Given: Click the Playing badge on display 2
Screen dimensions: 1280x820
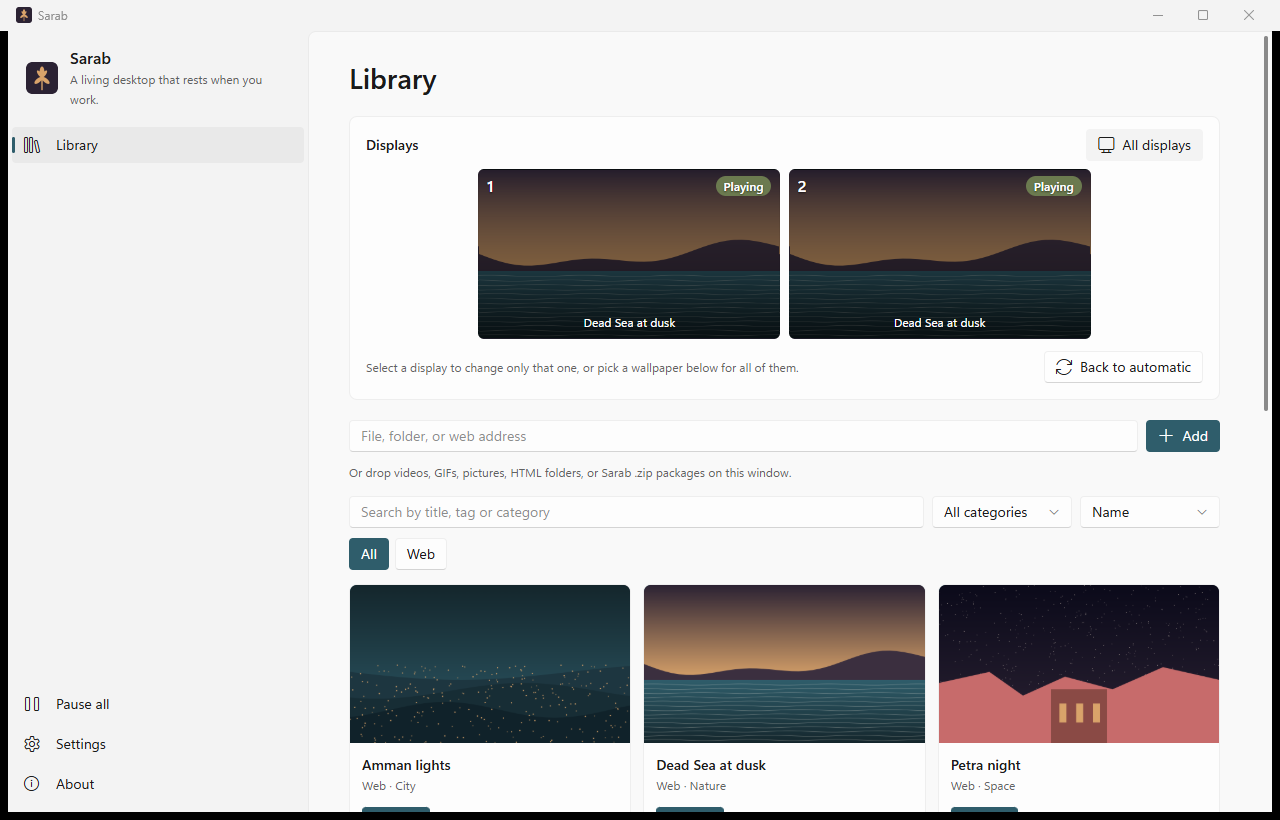Looking at the screenshot, I should point(1054,187).
